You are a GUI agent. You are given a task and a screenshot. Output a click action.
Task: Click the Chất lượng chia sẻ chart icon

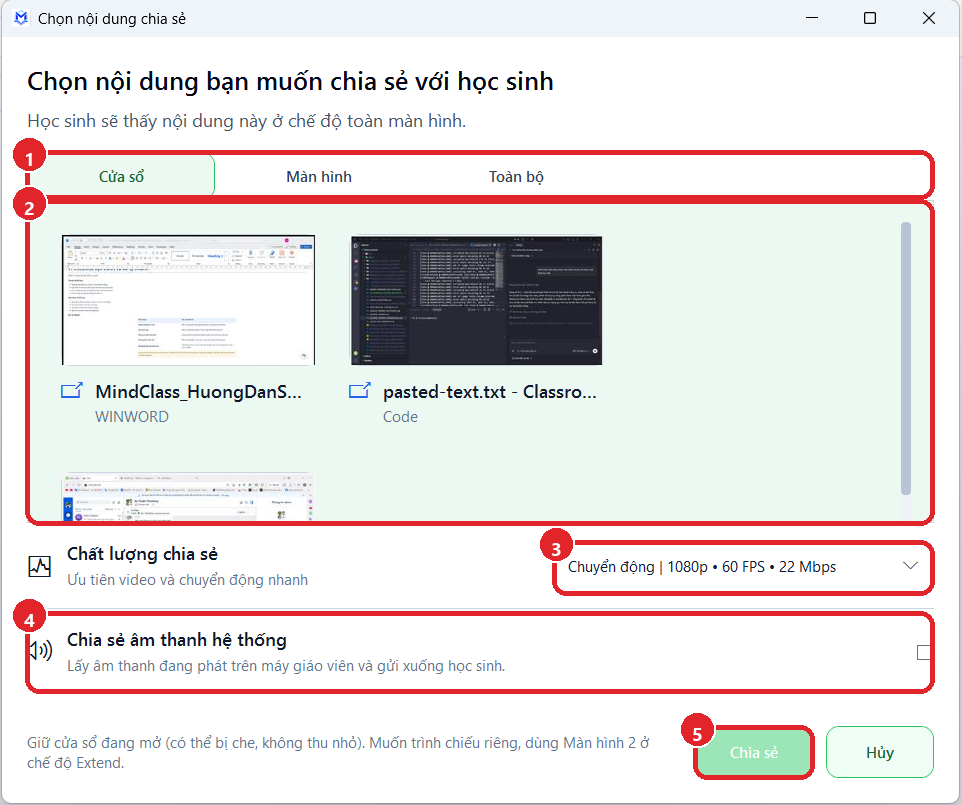40,566
